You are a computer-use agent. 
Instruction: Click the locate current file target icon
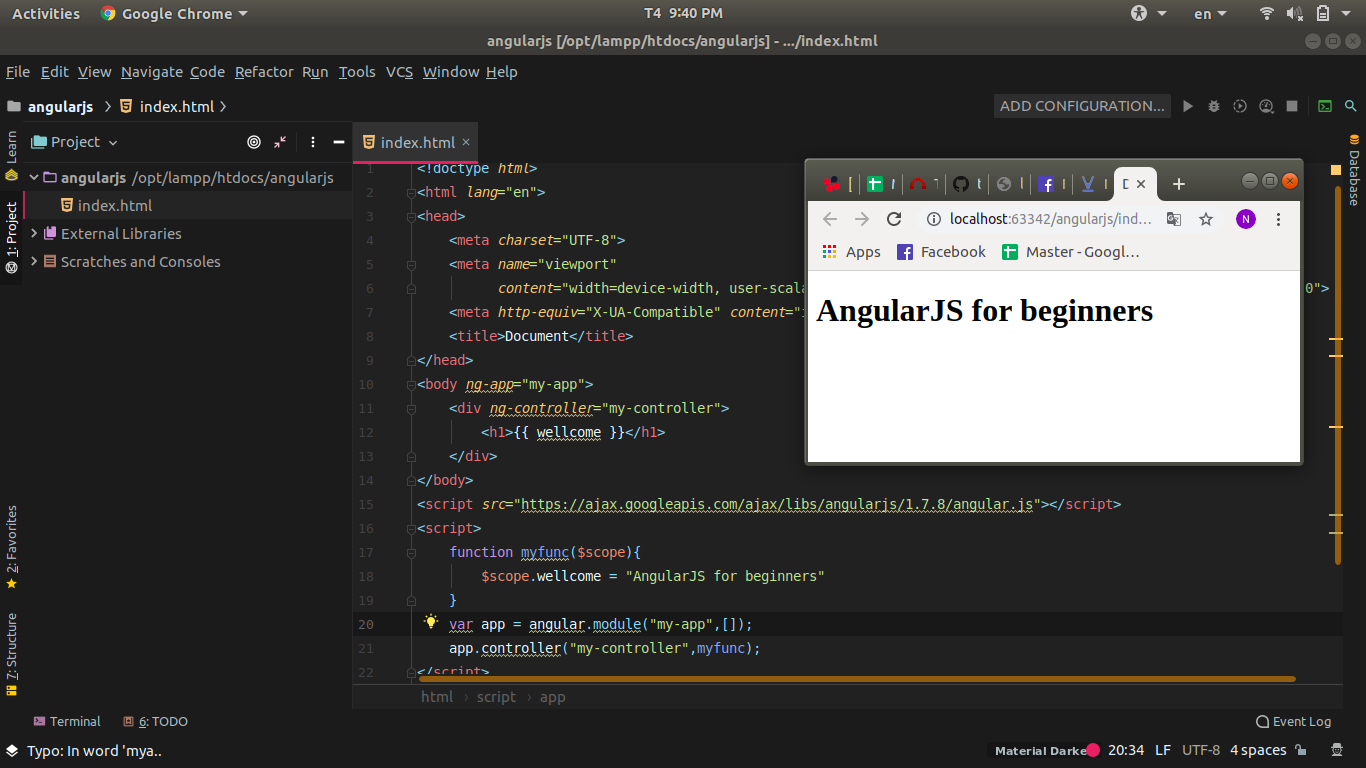tap(254, 142)
